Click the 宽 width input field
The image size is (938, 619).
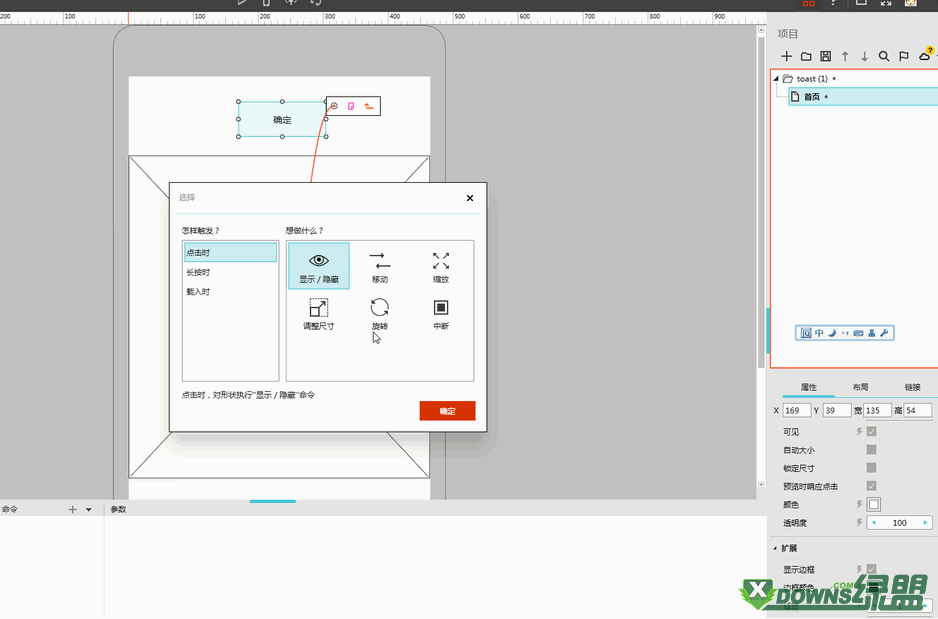[877, 410]
